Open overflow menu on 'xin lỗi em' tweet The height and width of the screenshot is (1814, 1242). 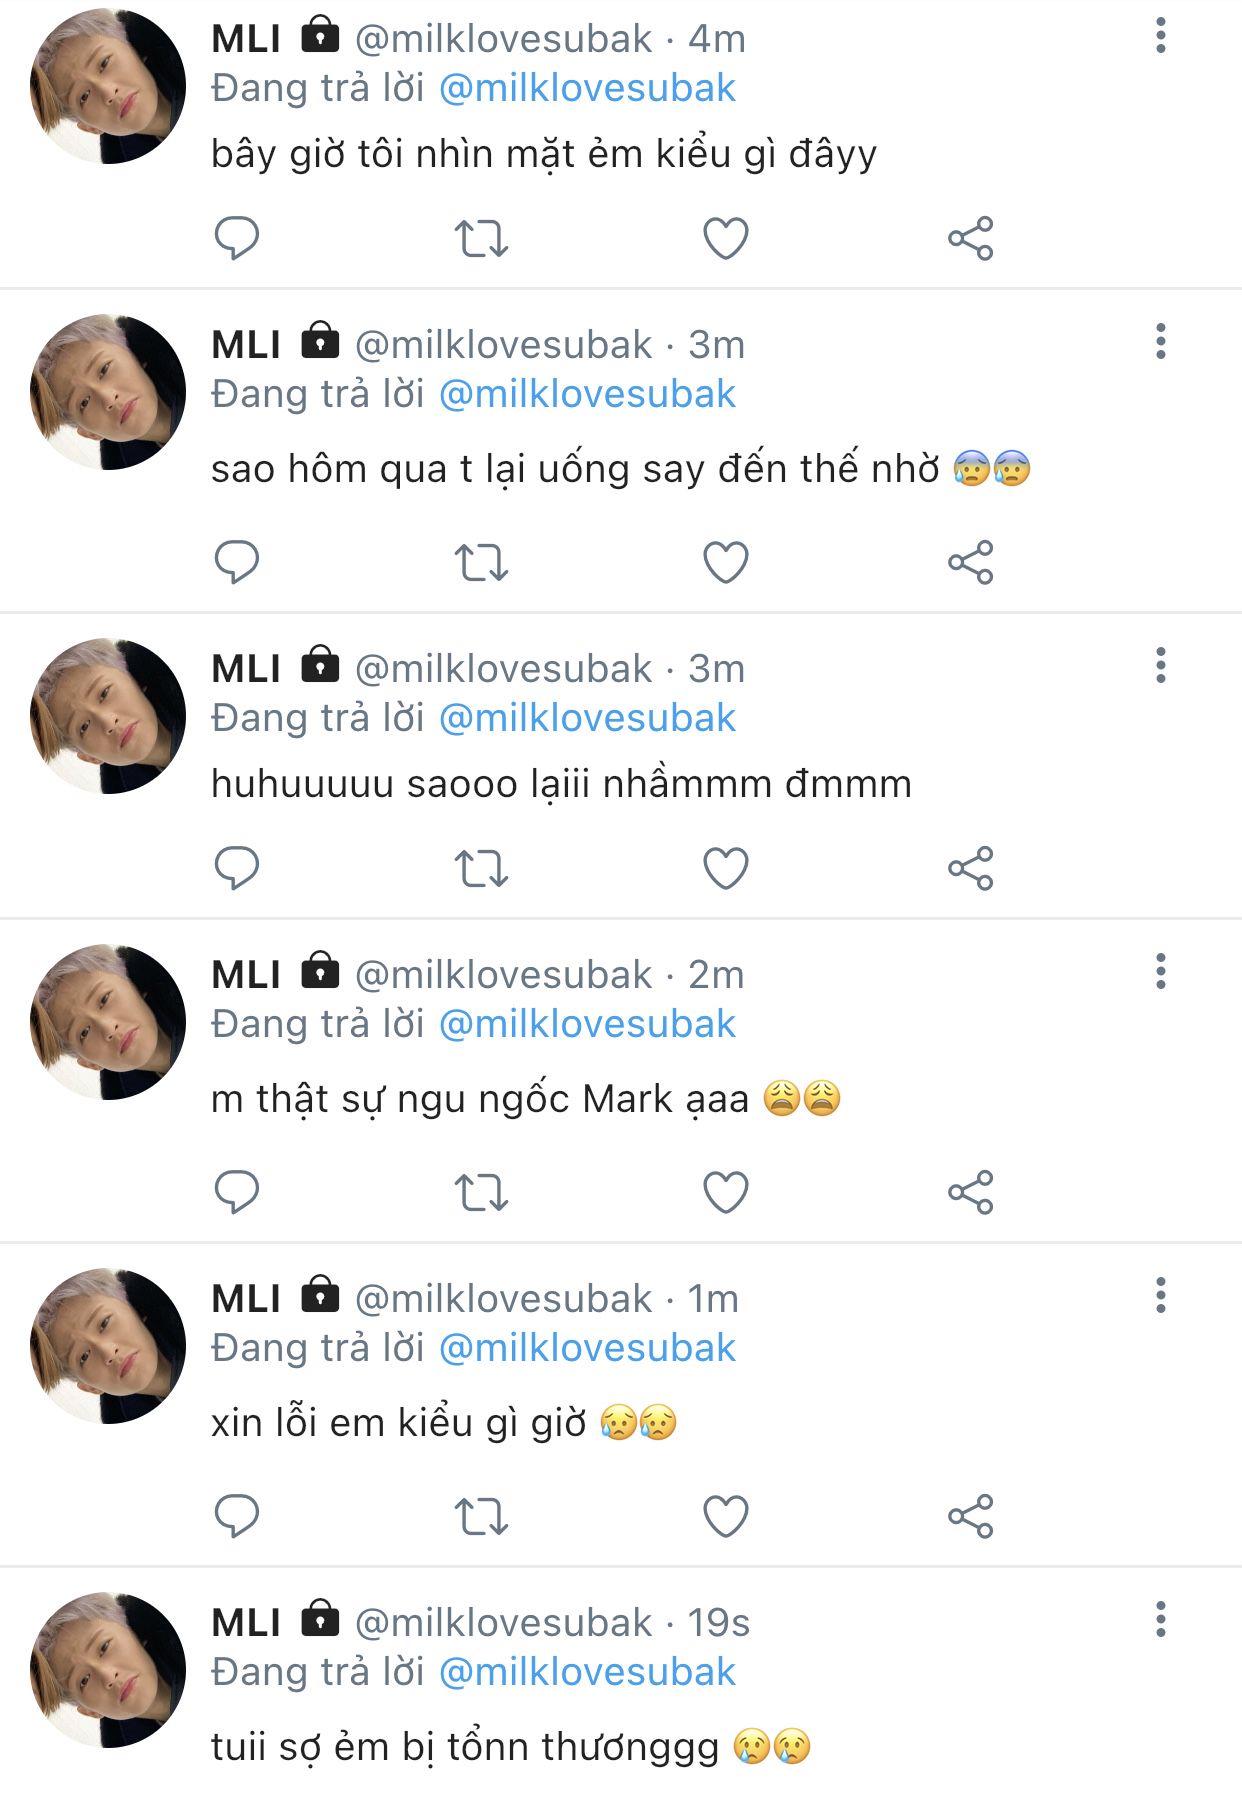point(1160,1296)
